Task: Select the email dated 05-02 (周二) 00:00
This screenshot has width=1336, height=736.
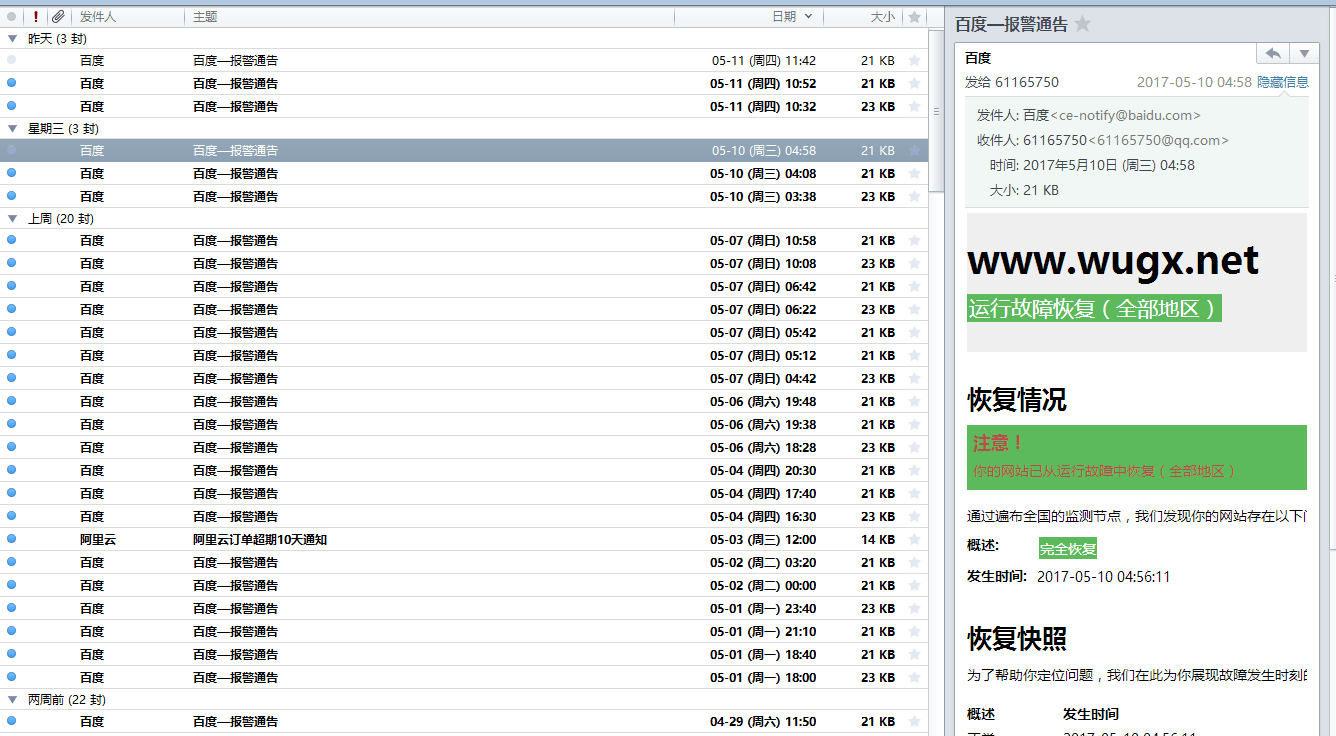Action: pyautogui.click(x=464, y=585)
